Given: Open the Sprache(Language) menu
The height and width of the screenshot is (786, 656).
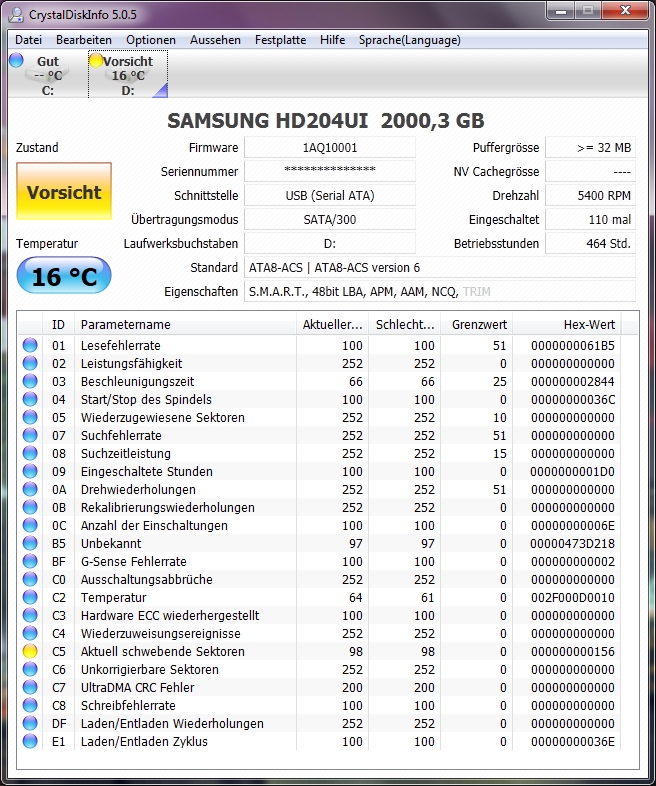Looking at the screenshot, I should click(409, 40).
